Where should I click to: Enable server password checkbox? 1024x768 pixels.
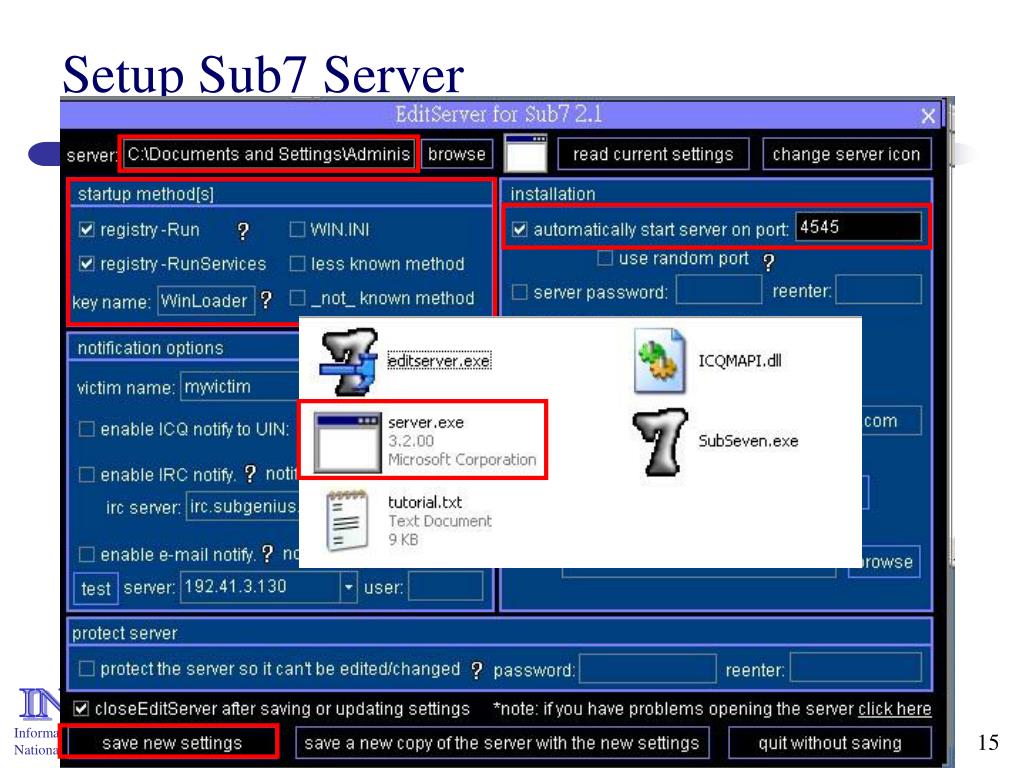pos(520,292)
